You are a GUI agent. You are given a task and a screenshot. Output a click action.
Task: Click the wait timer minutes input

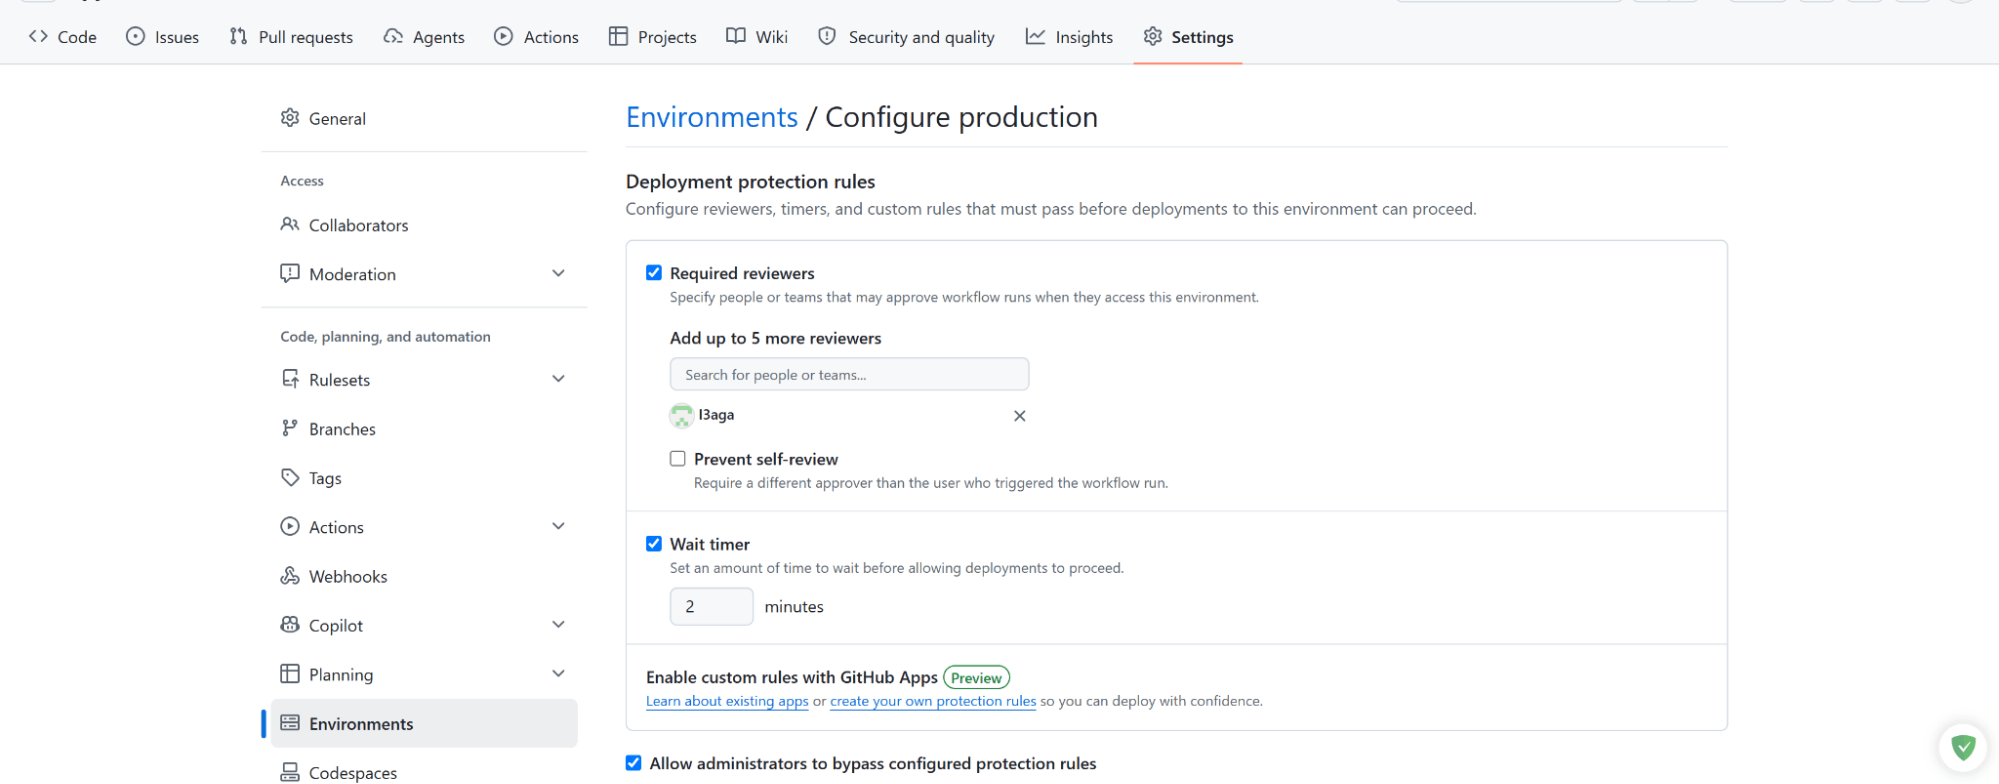711,607
